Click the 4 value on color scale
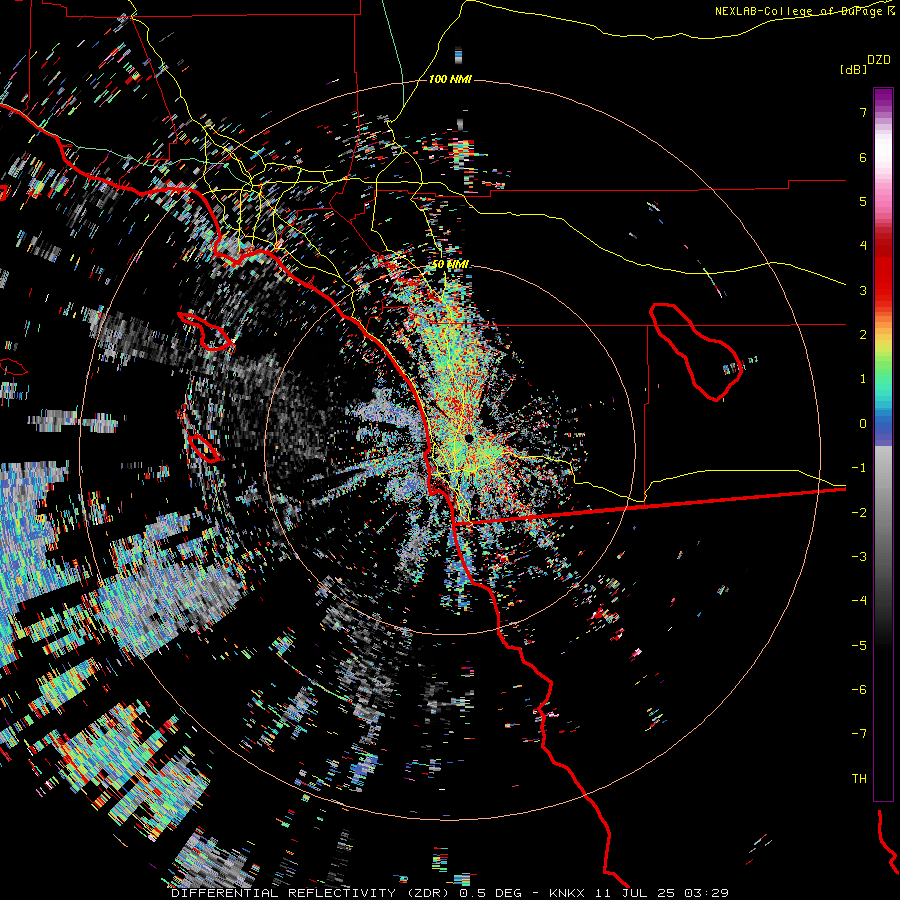 point(863,246)
